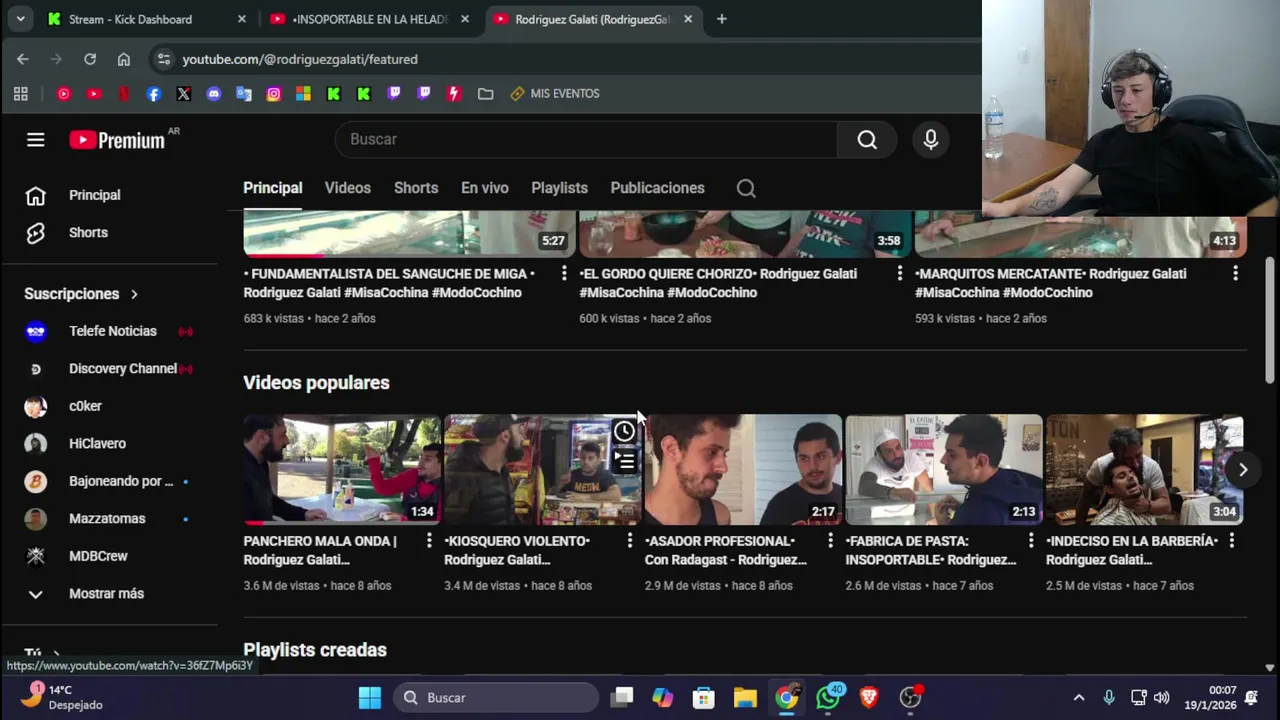
Task: Play the PANCHERO MALA ONDA thumbnail
Action: click(x=342, y=469)
